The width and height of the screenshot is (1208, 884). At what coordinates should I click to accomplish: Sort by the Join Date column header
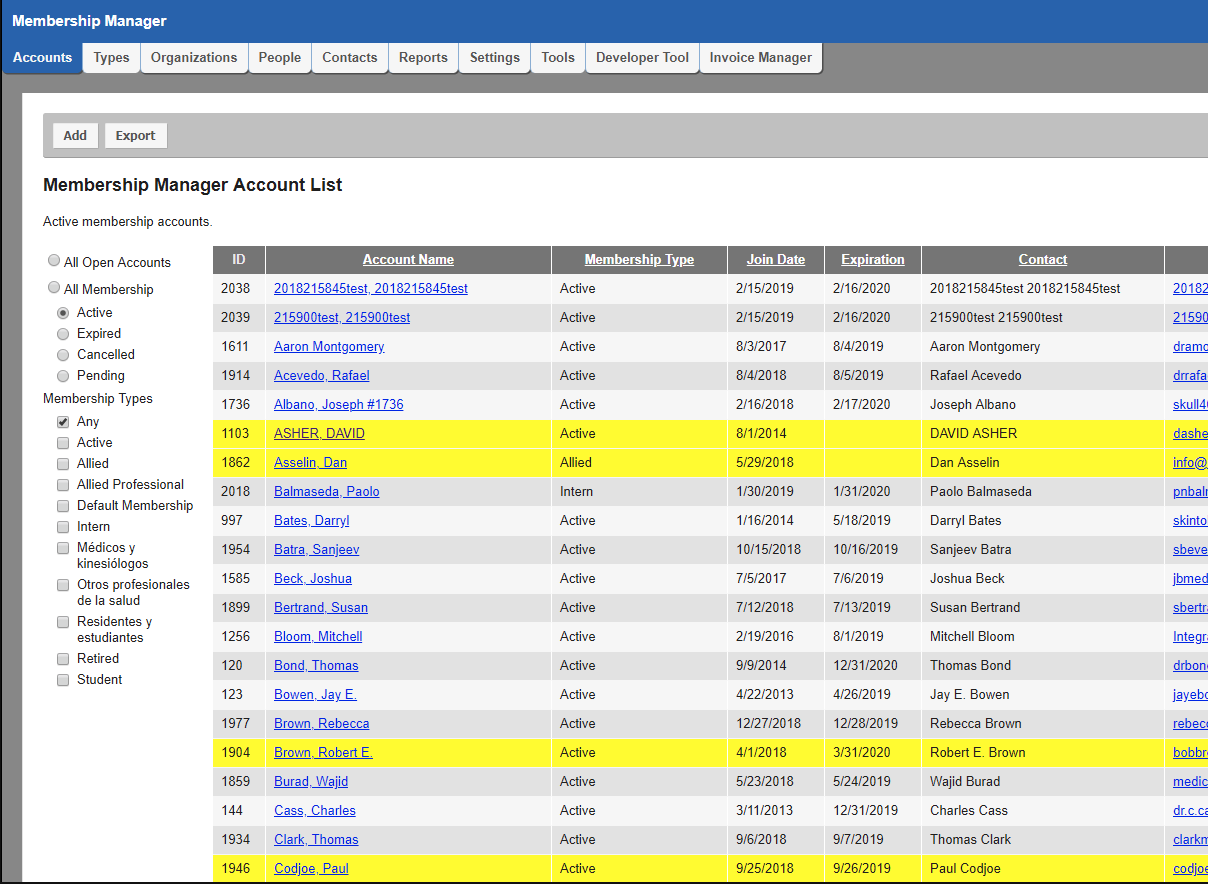[x=776, y=260]
